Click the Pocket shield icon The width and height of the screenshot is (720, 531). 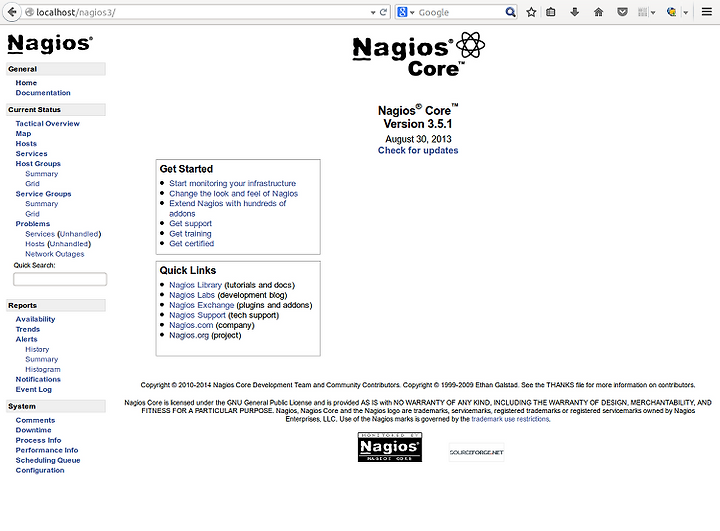coord(622,12)
